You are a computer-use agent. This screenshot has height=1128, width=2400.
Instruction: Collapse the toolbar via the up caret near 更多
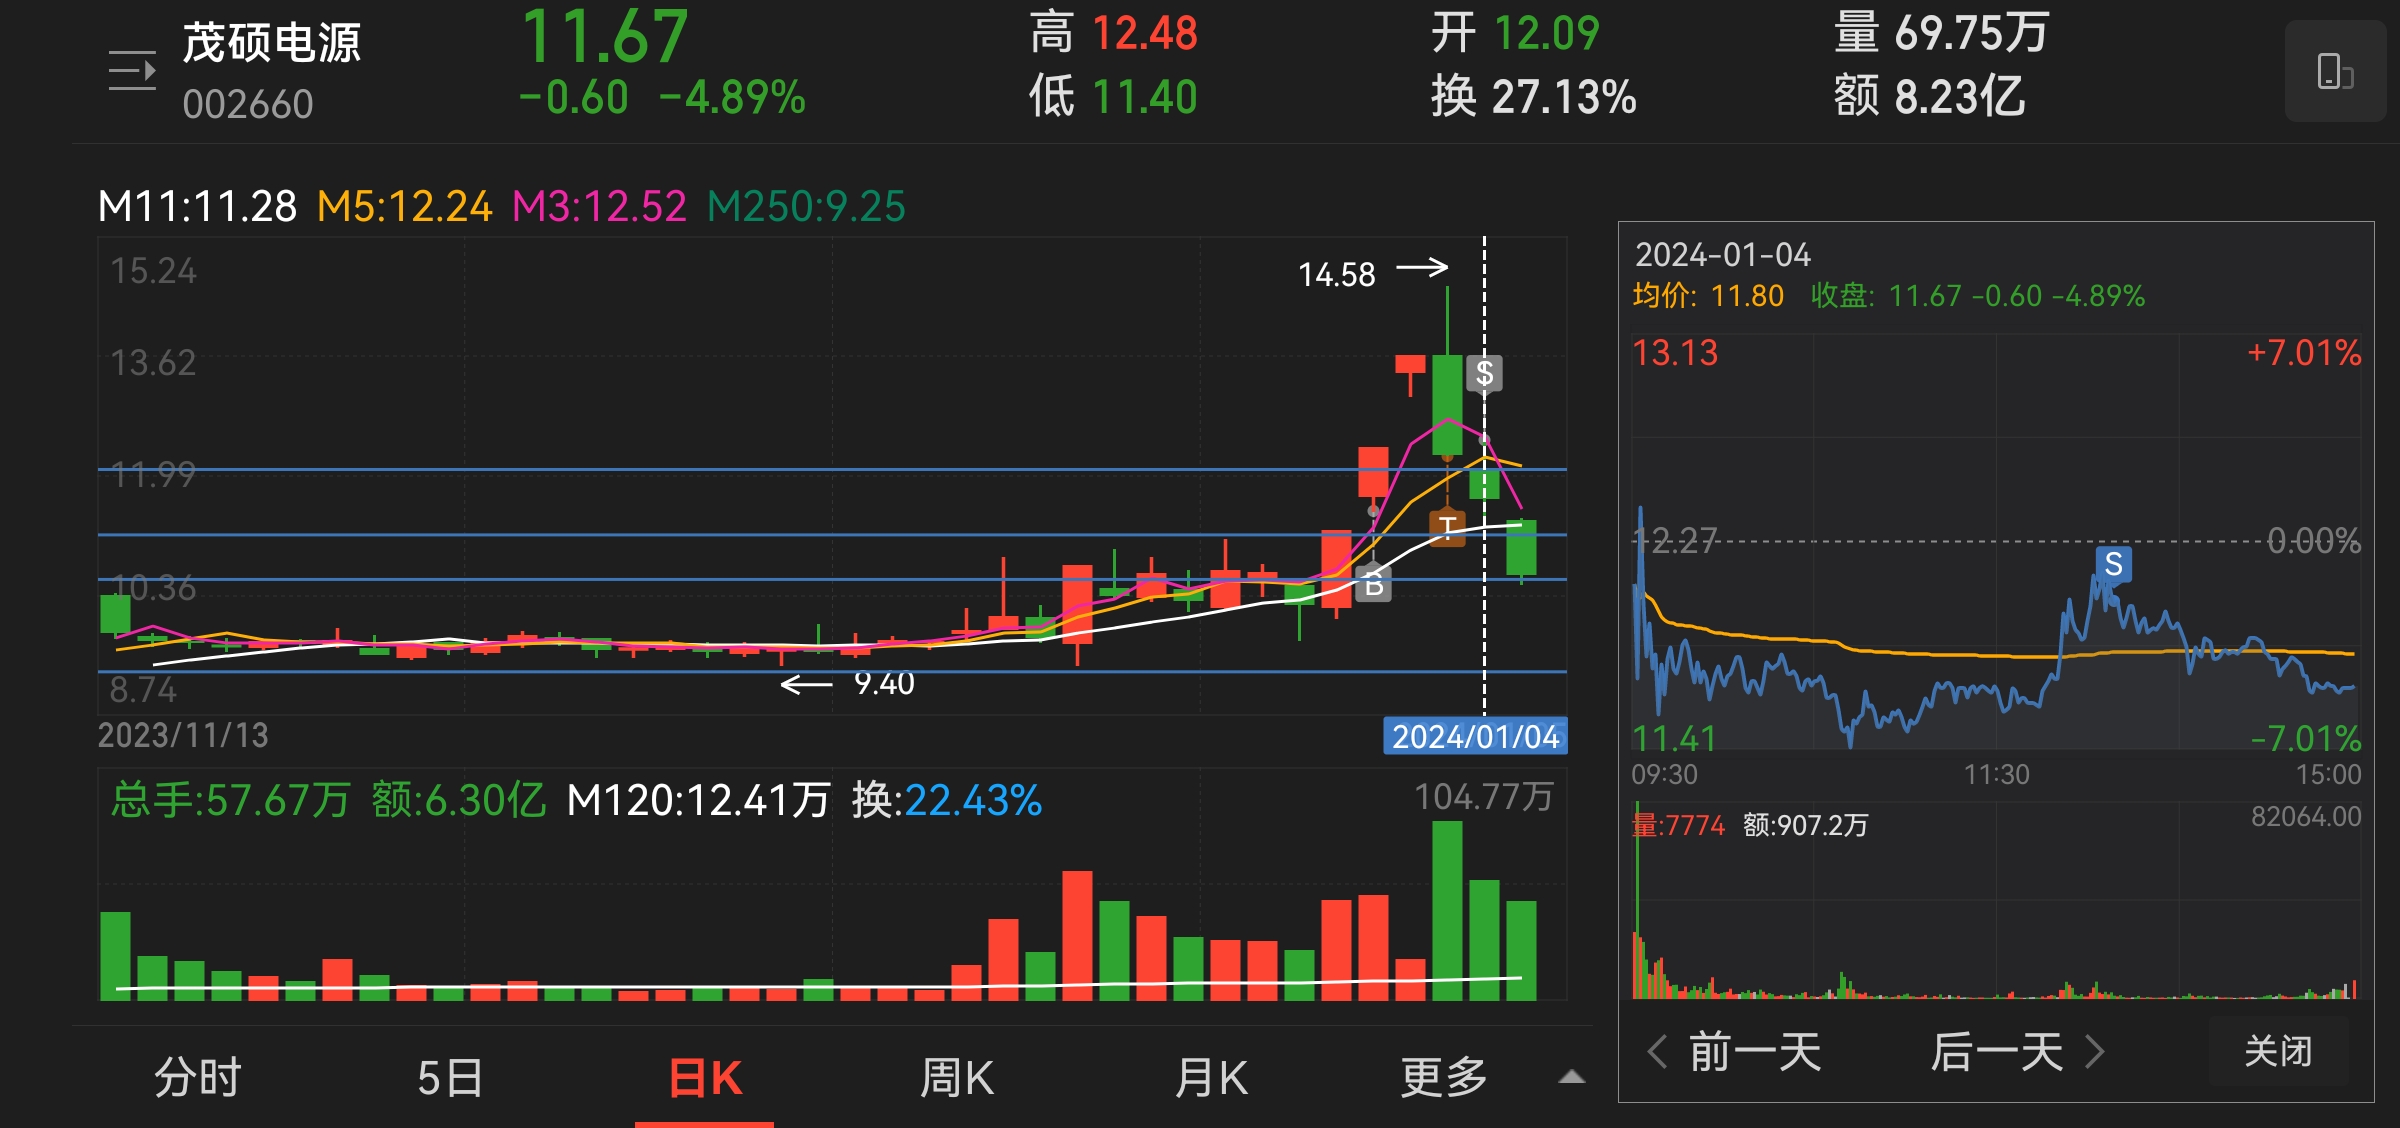tap(1571, 1078)
